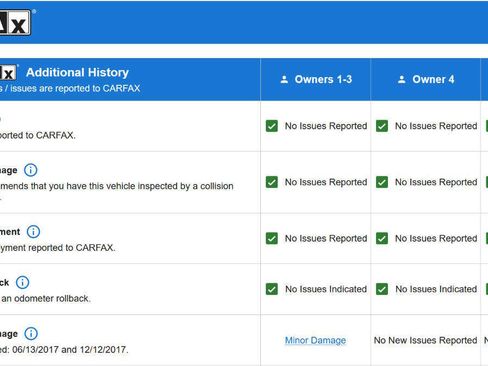Click 'No Issues Indicated' text under Owners 1-3
The height and width of the screenshot is (366, 488).
pos(326,289)
